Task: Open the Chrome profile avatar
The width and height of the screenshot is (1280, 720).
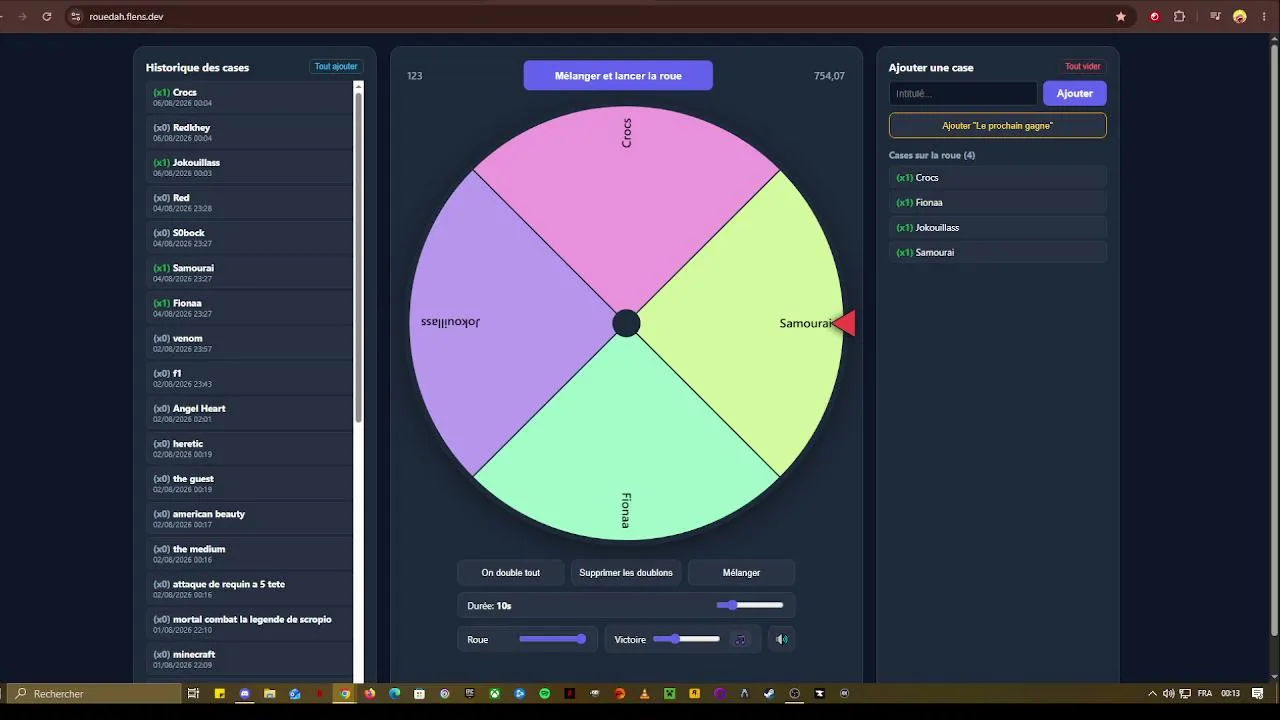Action: point(1240,16)
